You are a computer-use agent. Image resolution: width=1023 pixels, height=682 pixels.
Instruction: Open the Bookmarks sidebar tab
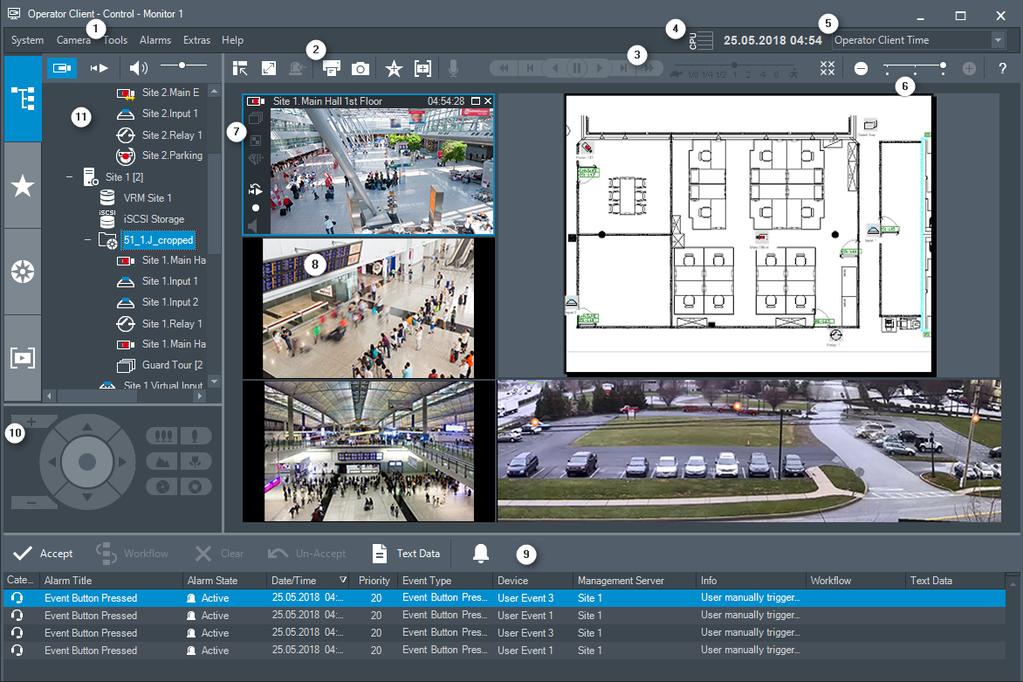[x=23, y=271]
